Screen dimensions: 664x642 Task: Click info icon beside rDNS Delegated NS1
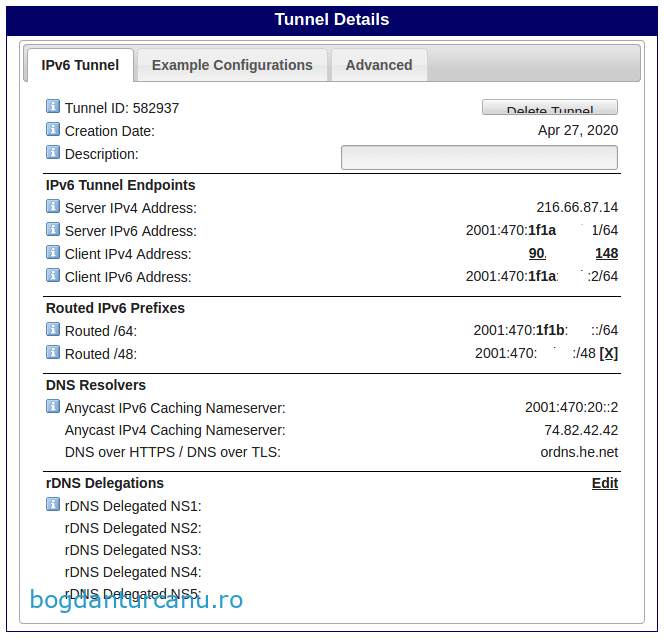[53, 505]
